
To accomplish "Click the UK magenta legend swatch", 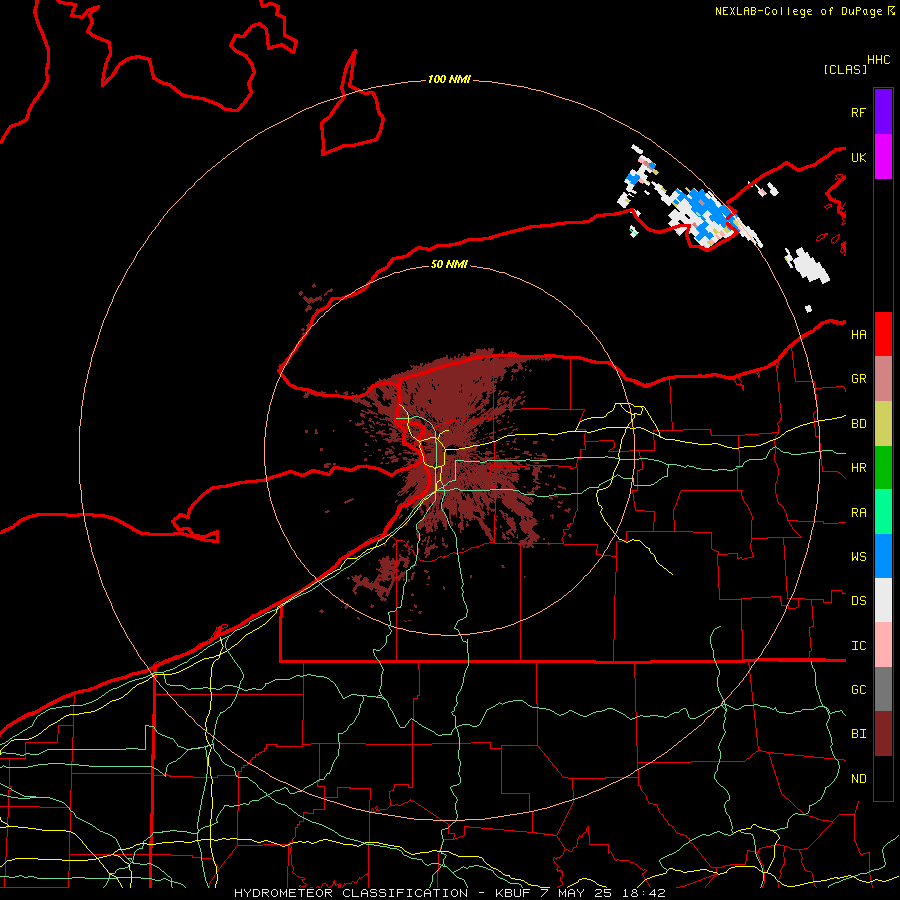I will pyautogui.click(x=883, y=157).
